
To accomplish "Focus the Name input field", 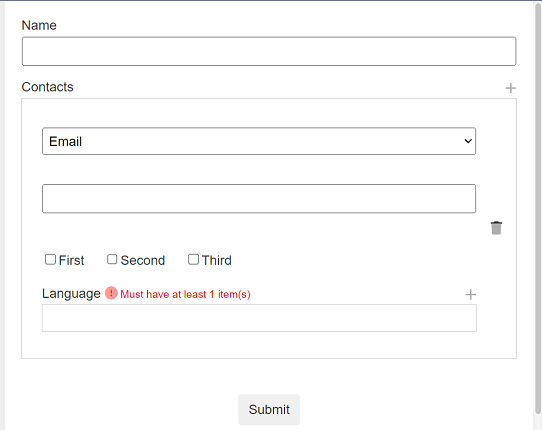I will [x=269, y=51].
